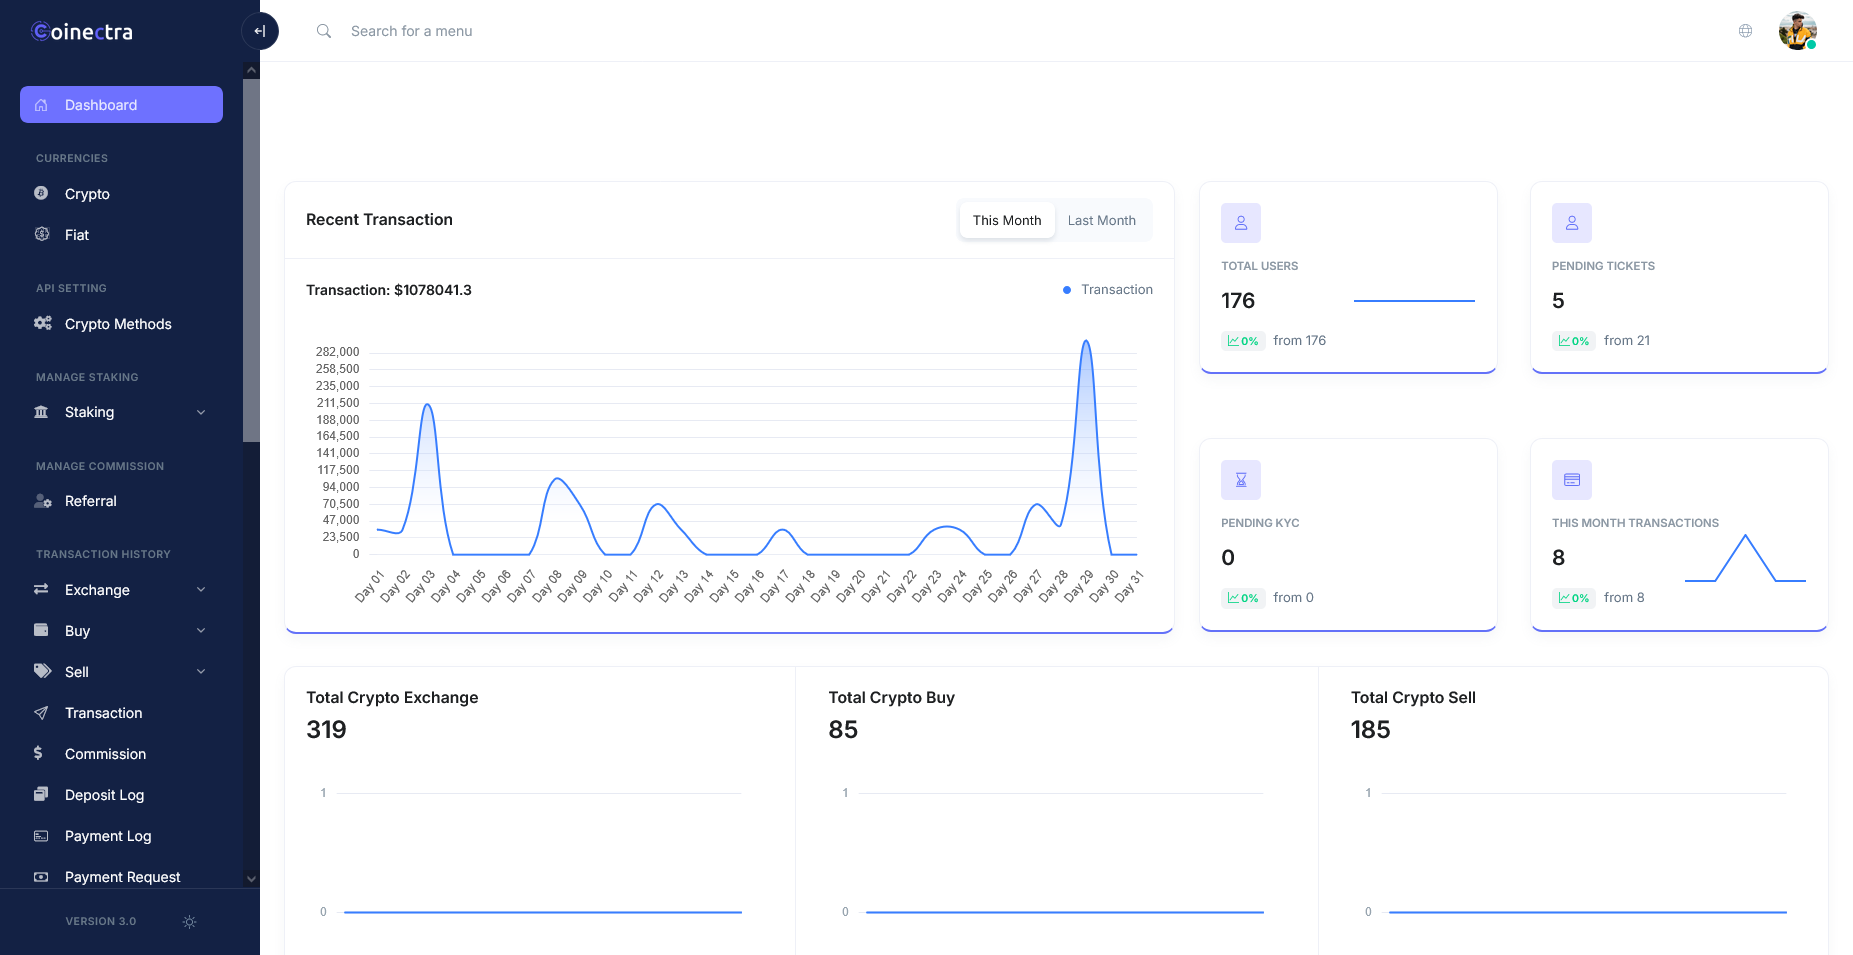The image size is (1853, 955).
Task: Click the search magnifier icon
Action: [324, 31]
